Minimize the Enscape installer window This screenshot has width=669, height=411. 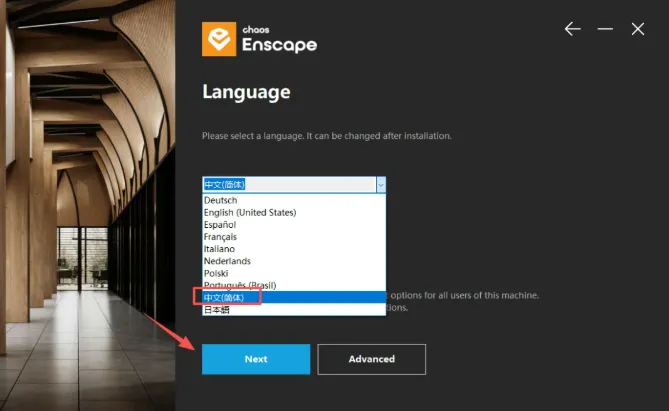(605, 29)
